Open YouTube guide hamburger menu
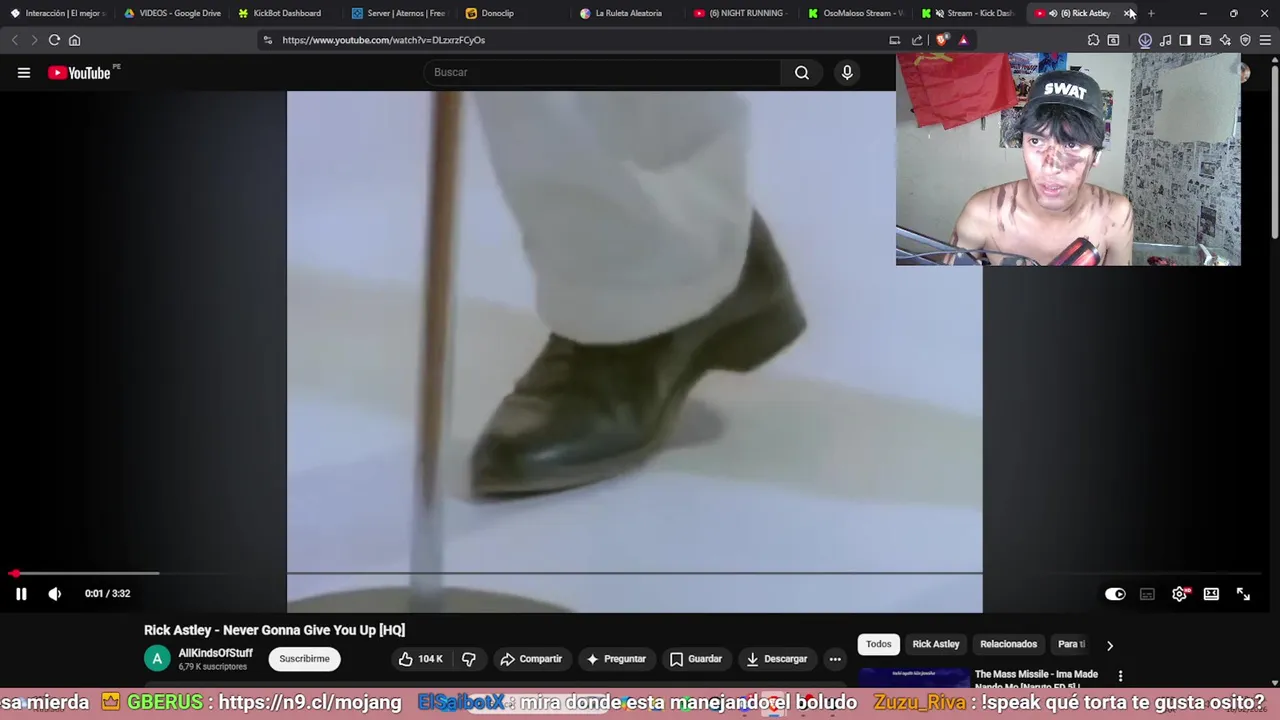The width and height of the screenshot is (1280, 720). 24,73
